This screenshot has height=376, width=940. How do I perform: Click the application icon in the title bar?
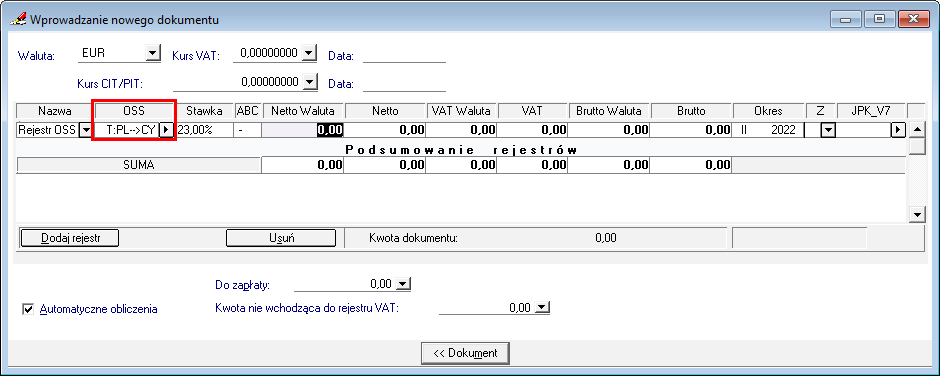pos(18,19)
